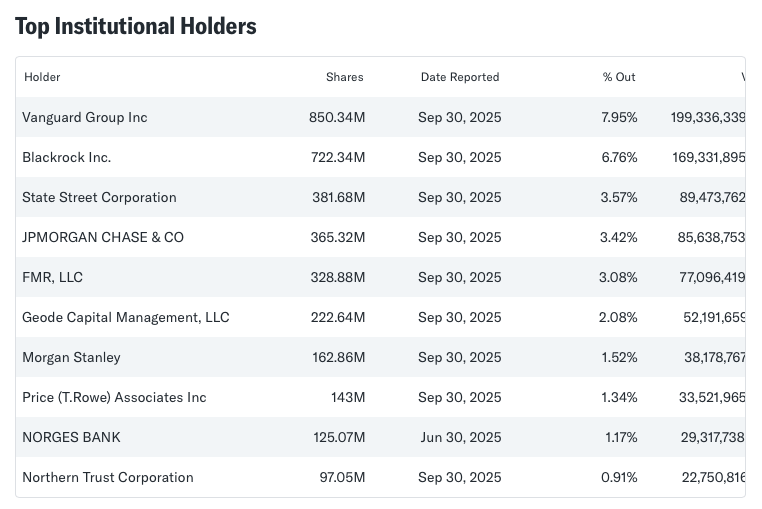
Task: Click the Vanguard Group Inc holder name
Action: (x=85, y=117)
